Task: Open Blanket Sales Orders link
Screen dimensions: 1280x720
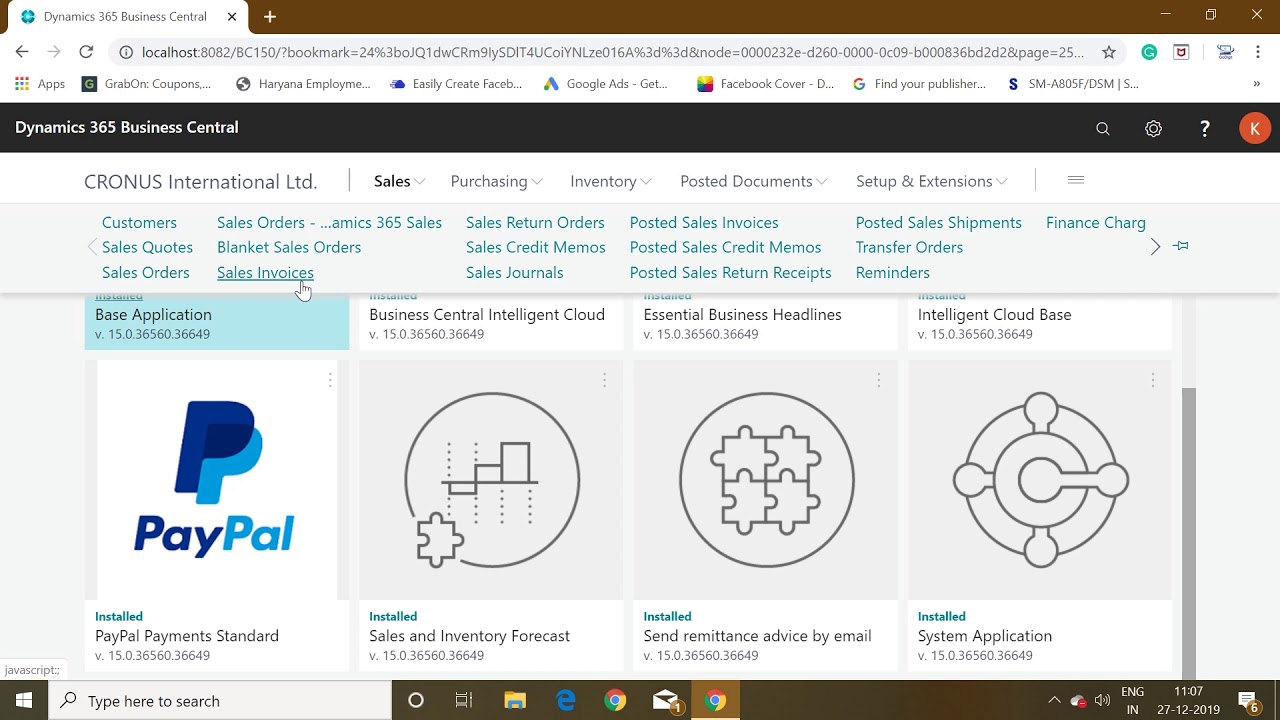Action: point(289,247)
